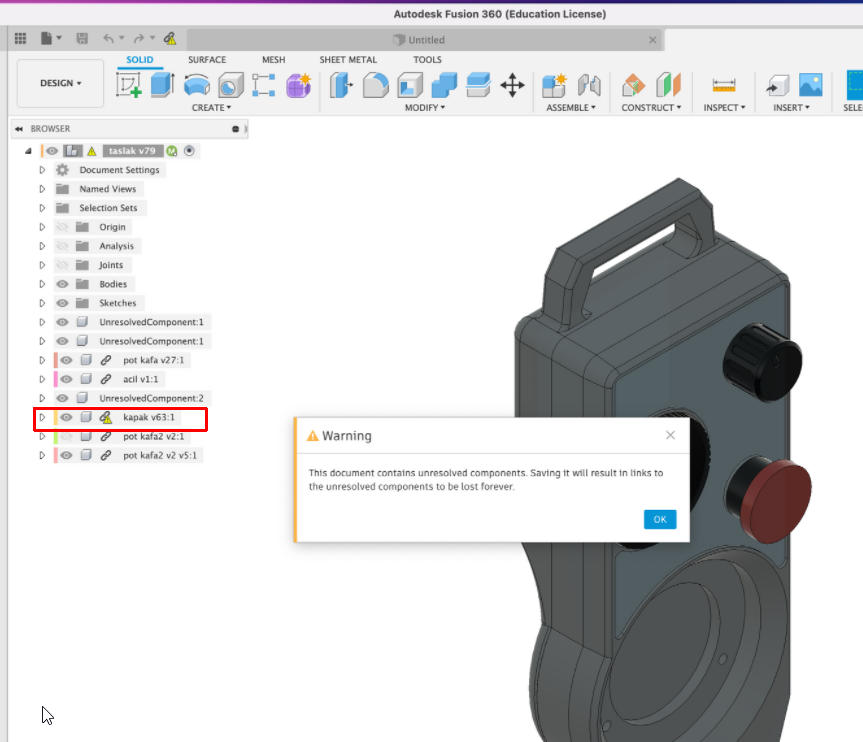
Task: Open the CONSTRUCT dropdown menu
Action: [651, 108]
